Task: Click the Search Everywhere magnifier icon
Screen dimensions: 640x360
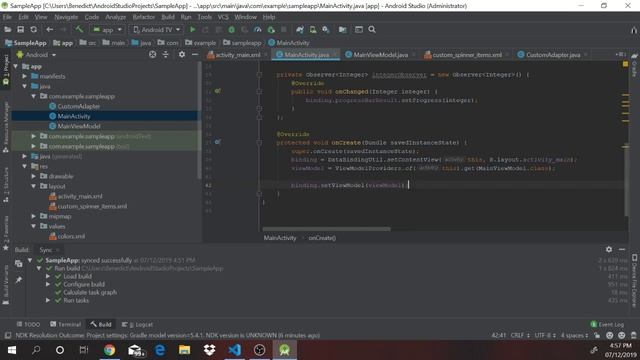Action: click(372, 29)
